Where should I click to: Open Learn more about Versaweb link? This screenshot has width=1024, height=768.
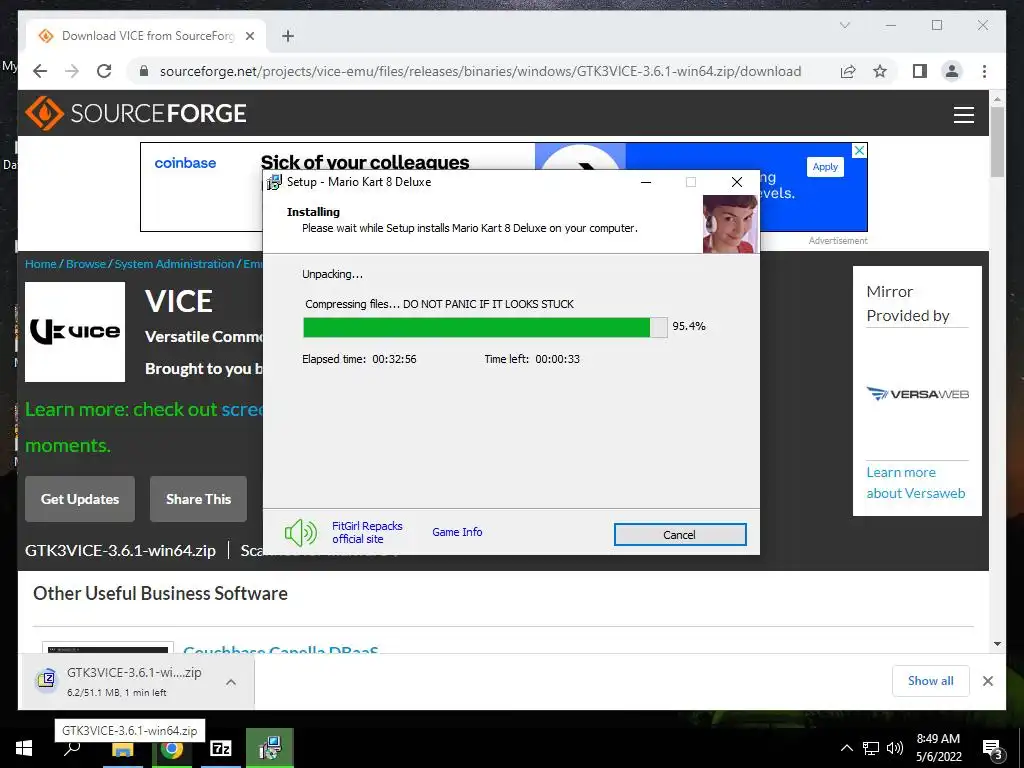tap(916, 483)
